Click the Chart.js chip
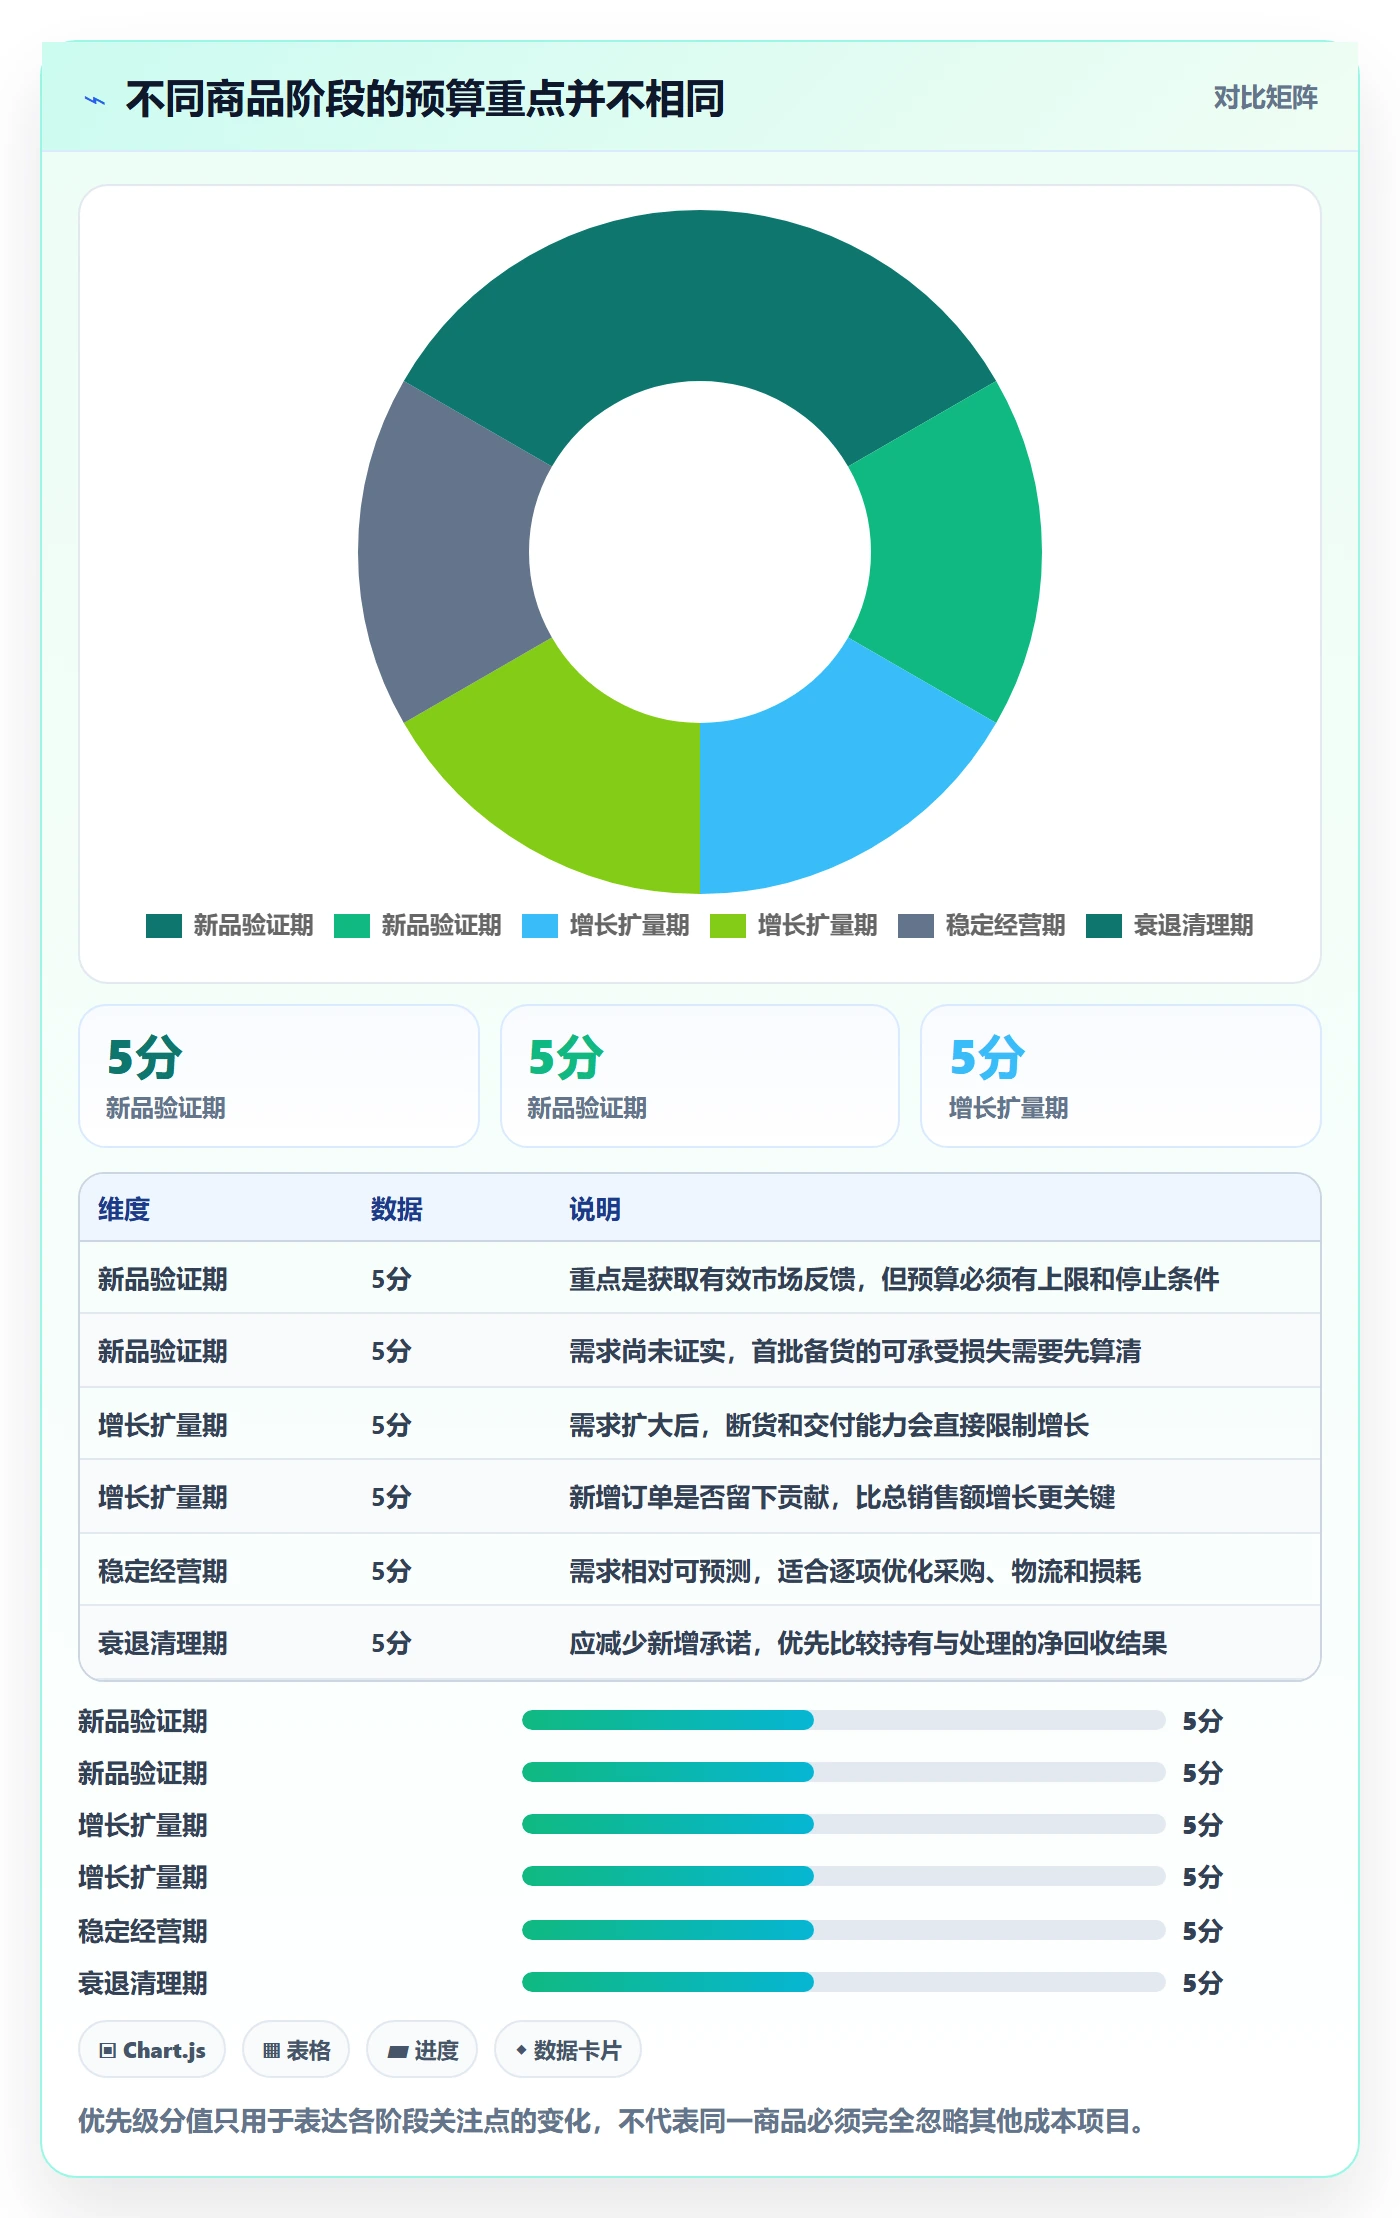The width and height of the screenshot is (1400, 2218). [152, 2050]
